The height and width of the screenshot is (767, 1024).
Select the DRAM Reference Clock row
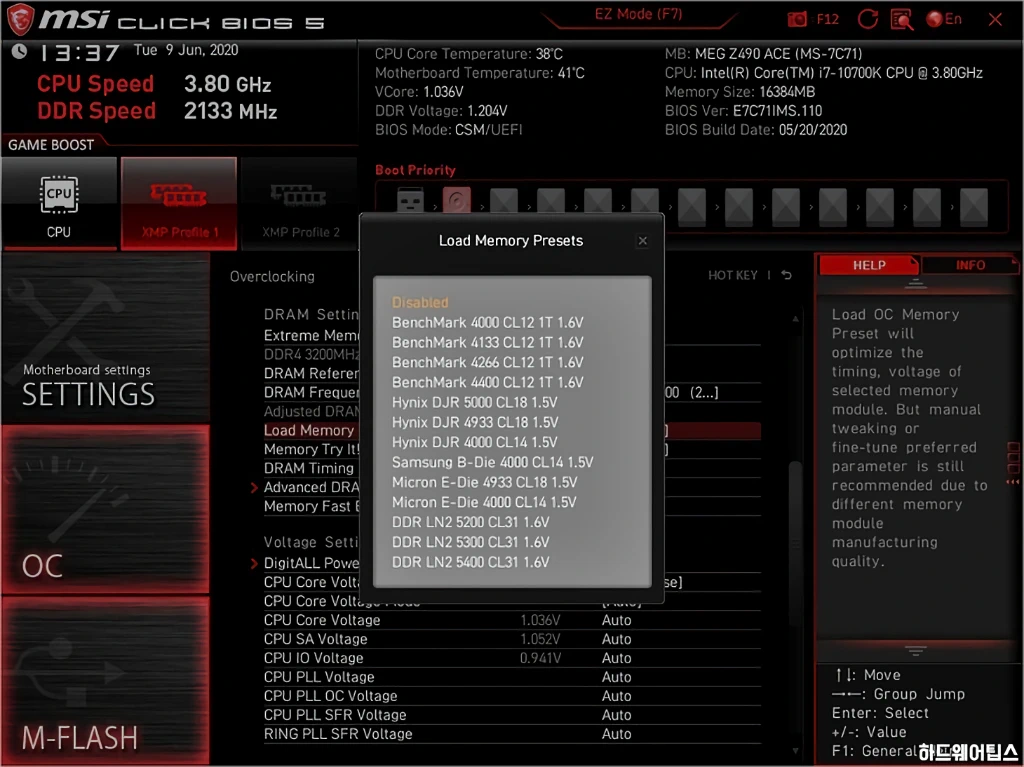pyautogui.click(x=512, y=373)
